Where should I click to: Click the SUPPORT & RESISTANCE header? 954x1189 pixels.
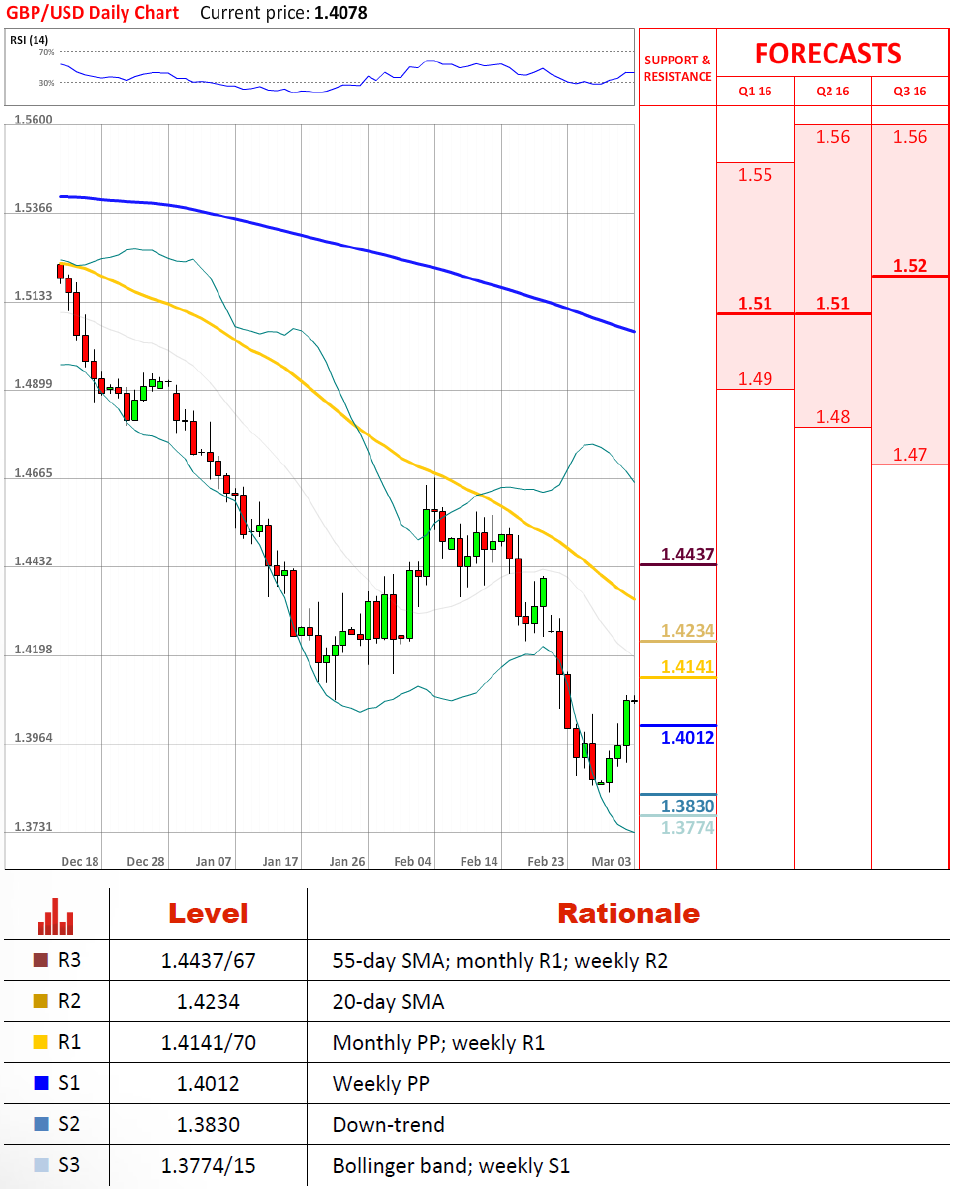tap(677, 68)
